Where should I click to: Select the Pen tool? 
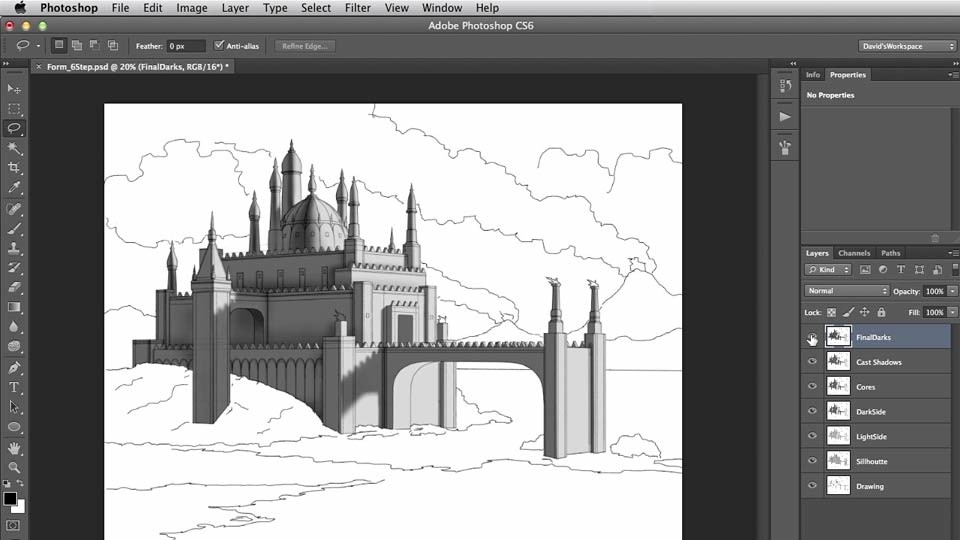point(14,367)
